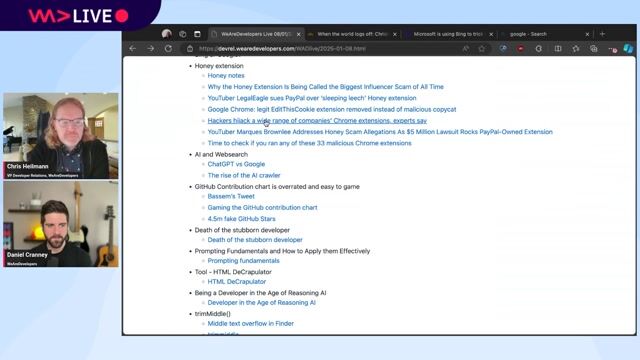Click Chris Heilmann's webcam video

61,136
